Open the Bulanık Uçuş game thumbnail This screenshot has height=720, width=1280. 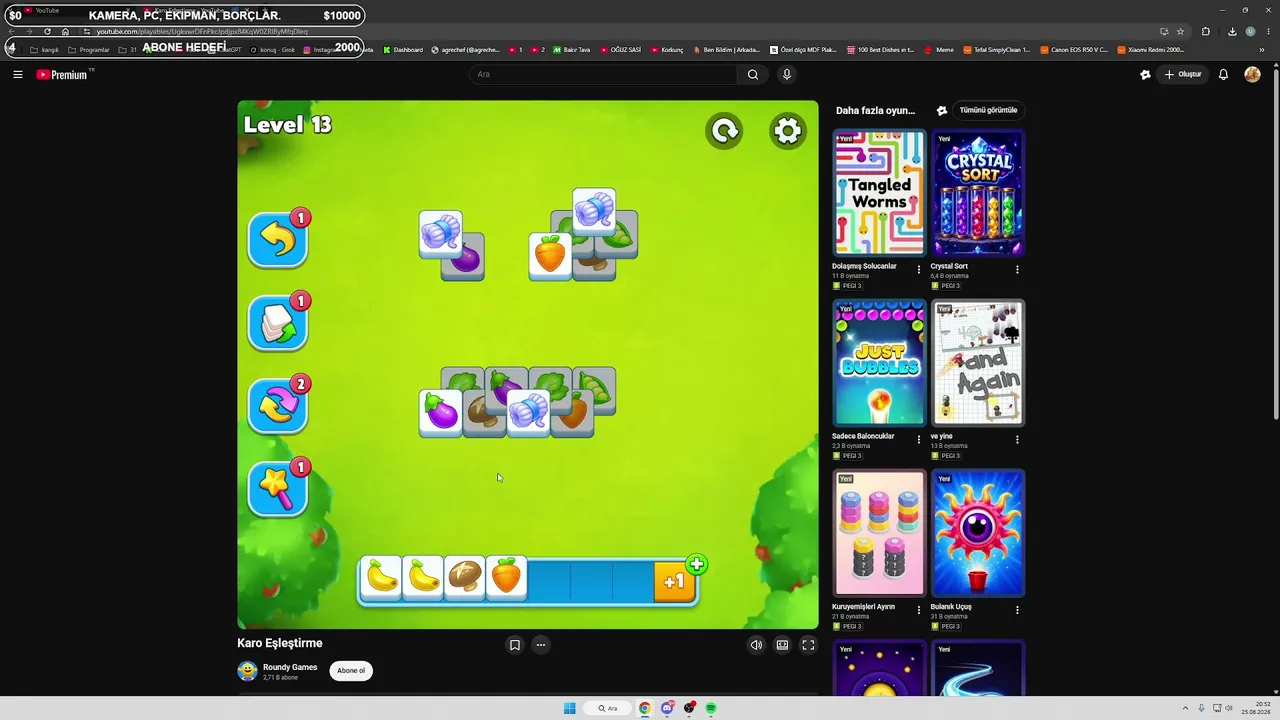[978, 533]
